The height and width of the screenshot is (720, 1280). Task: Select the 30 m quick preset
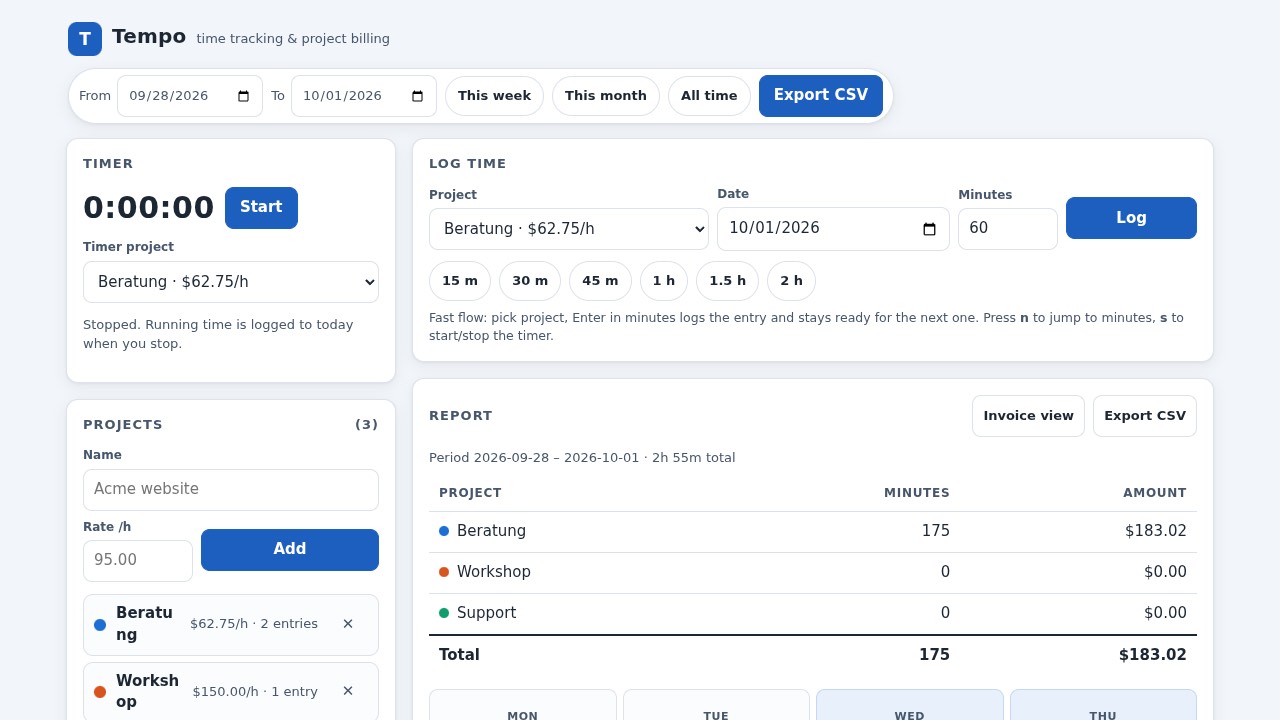(530, 281)
